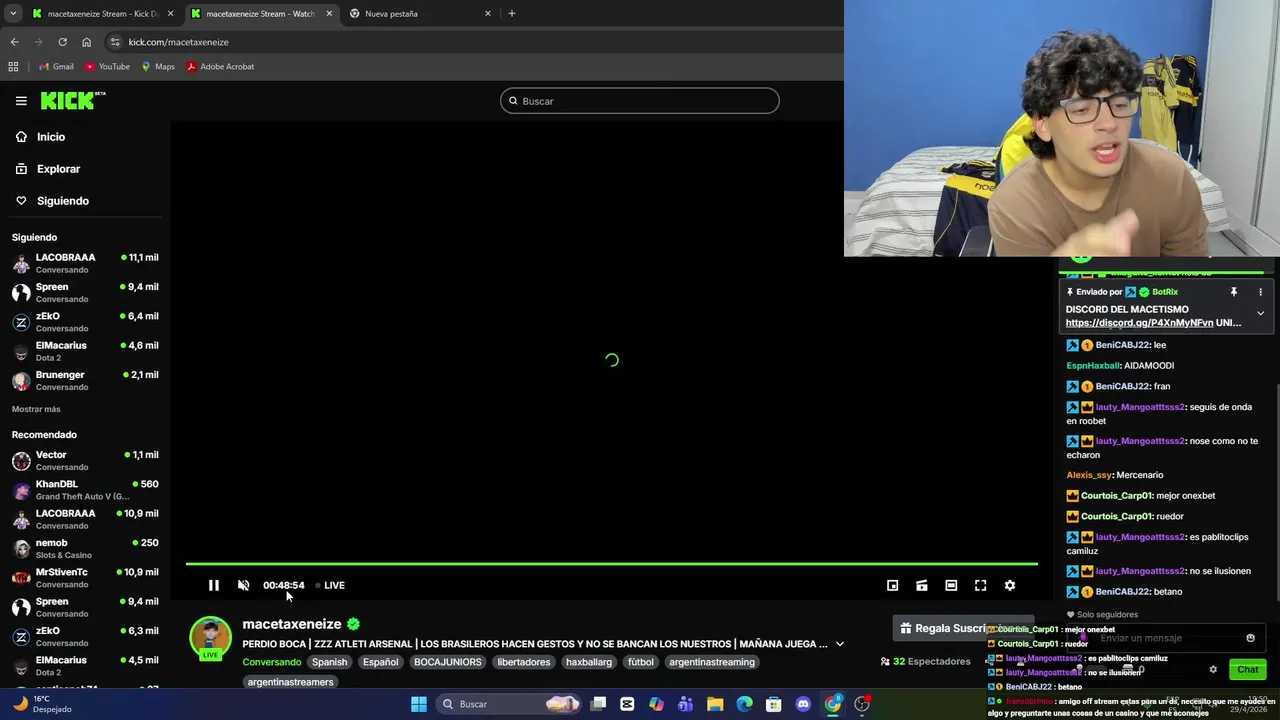This screenshot has height=720, width=1280.
Task: Select the BOCAJUNIORS tag
Action: 448,662
